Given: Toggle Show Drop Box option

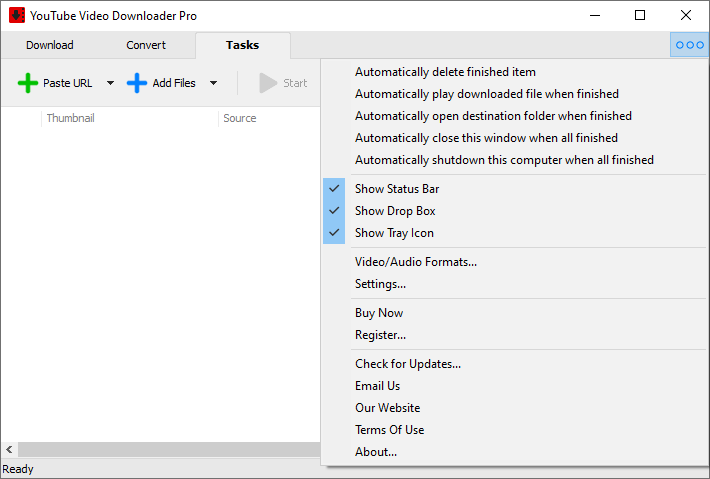Looking at the screenshot, I should 514,211.
